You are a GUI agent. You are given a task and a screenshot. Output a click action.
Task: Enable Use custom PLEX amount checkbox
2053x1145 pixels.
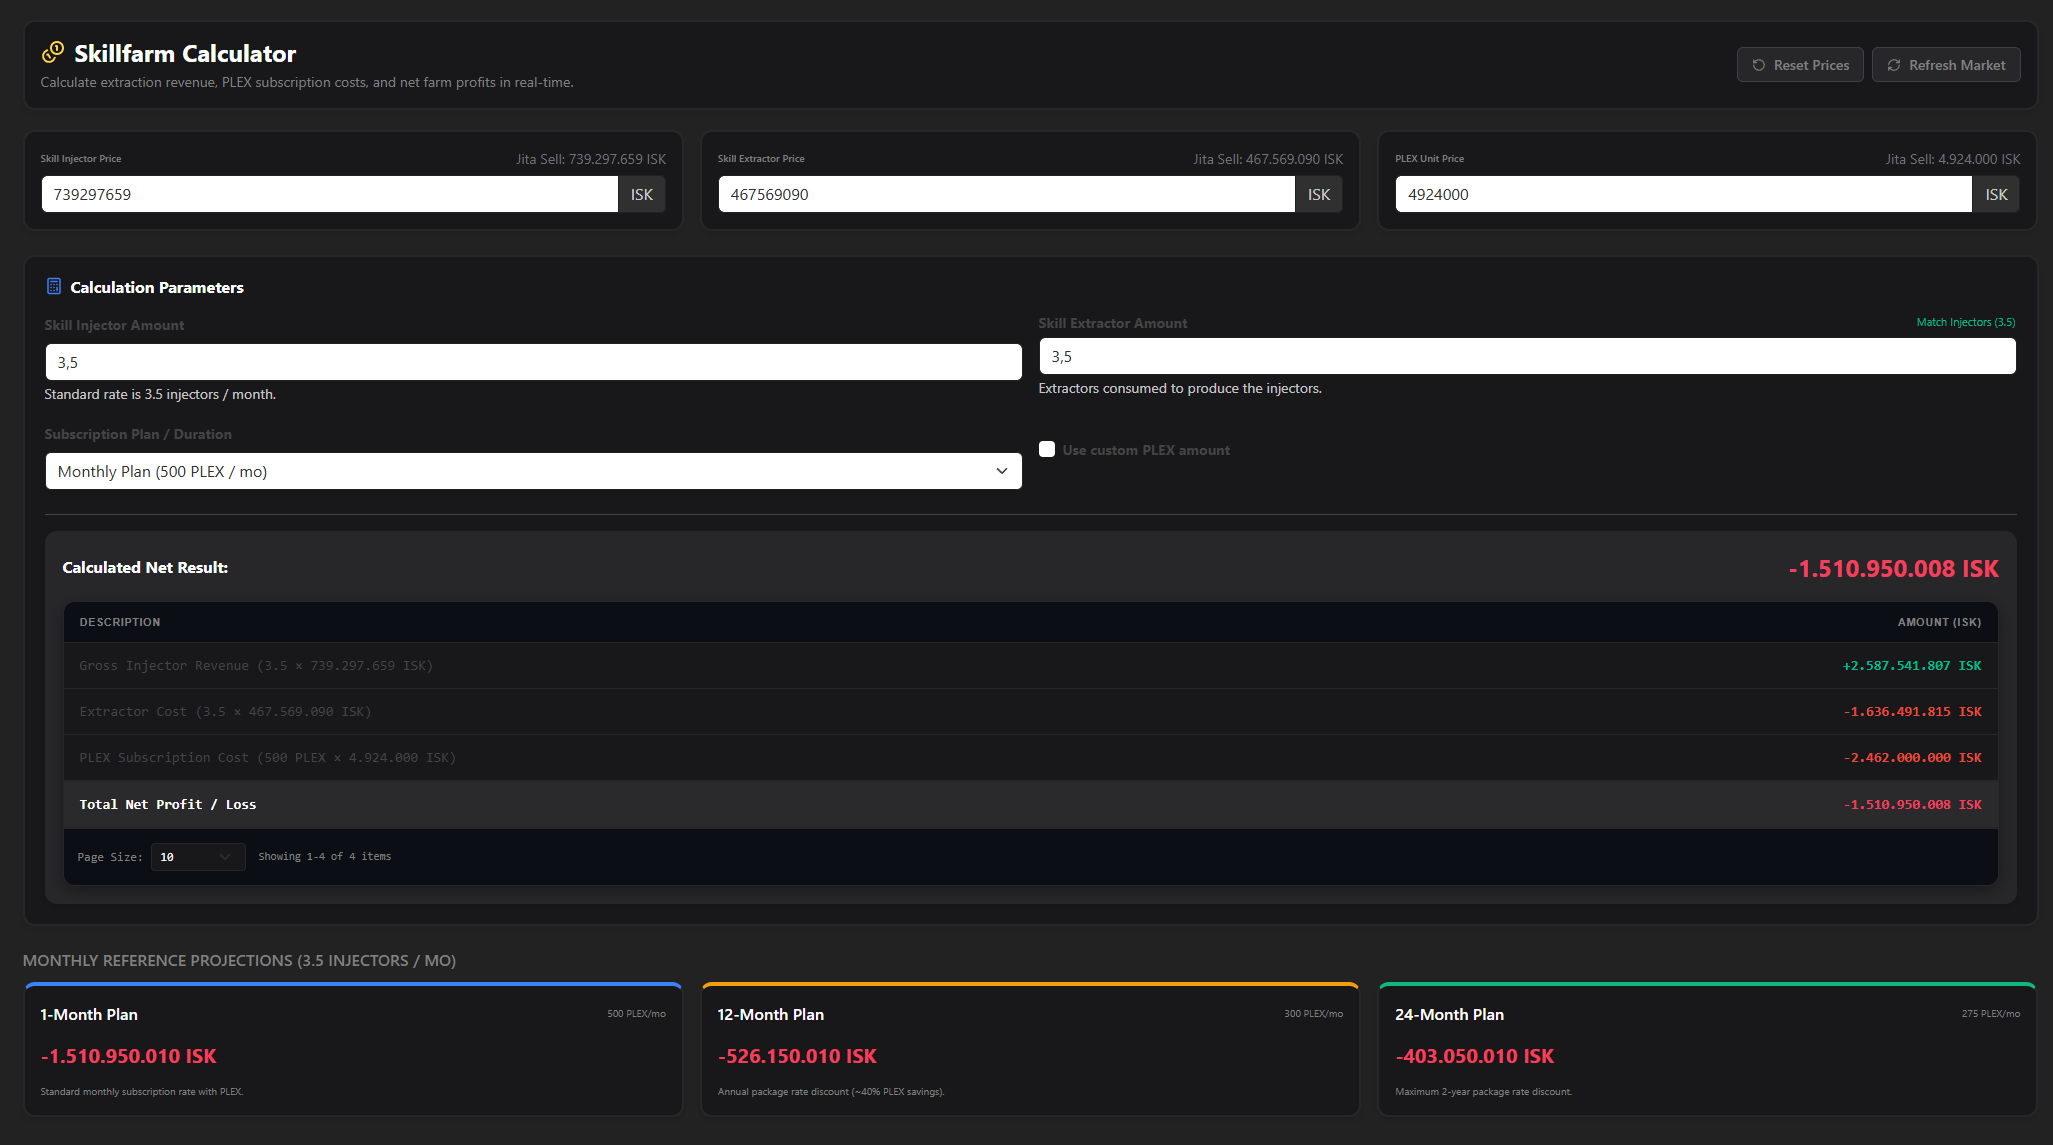click(x=1047, y=449)
